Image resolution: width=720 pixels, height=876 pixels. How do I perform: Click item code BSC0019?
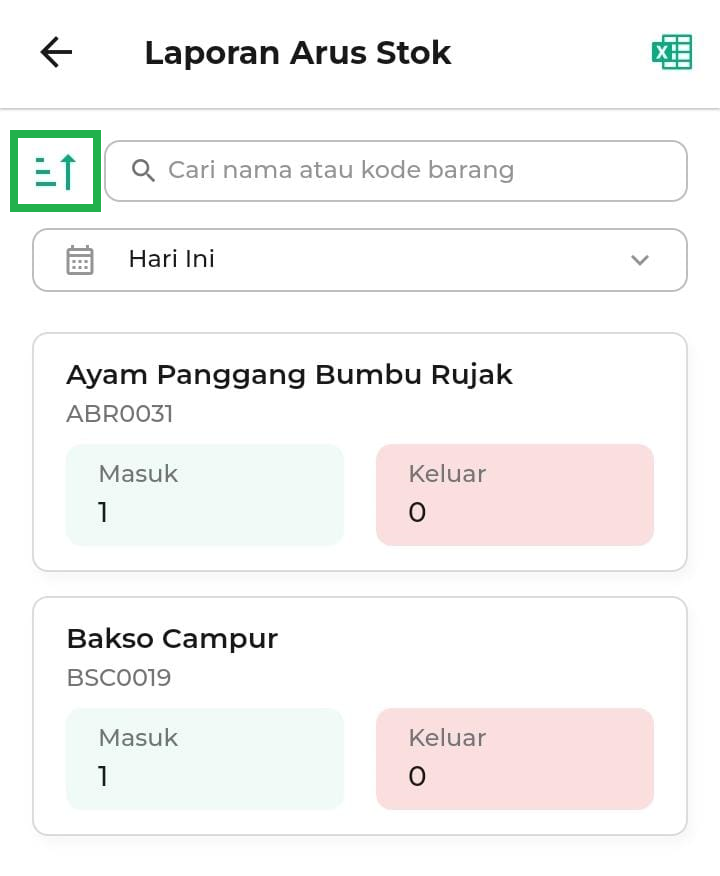point(119,678)
